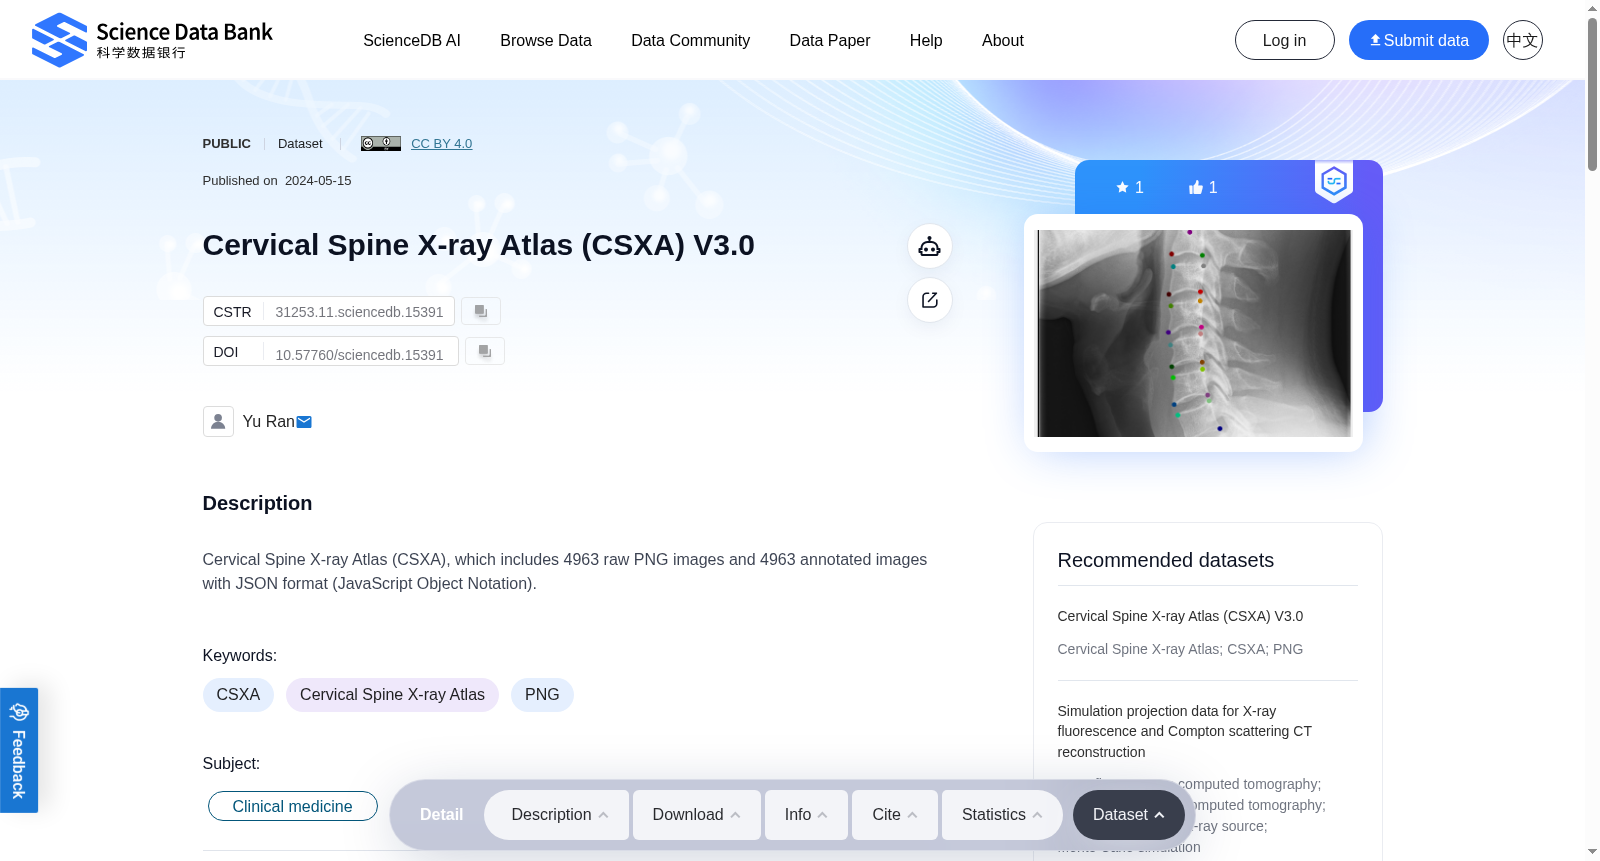This screenshot has height=861, width=1600.
Task: Click the Submit data button
Action: tap(1418, 40)
